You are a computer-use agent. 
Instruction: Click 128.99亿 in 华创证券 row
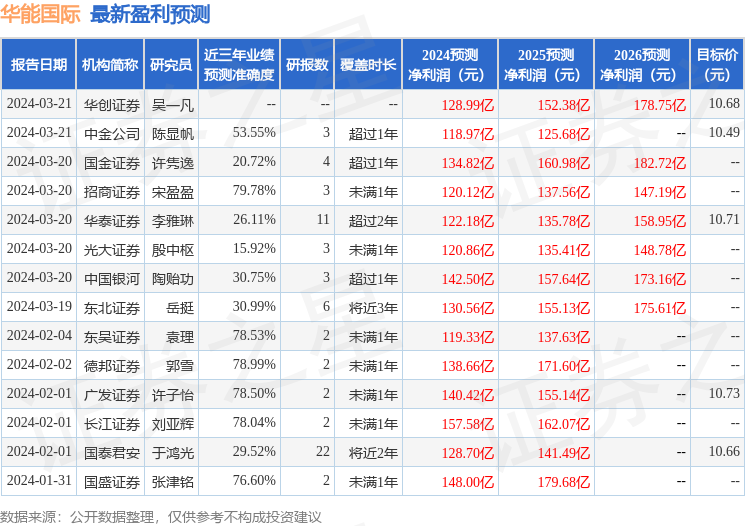pyautogui.click(x=468, y=105)
